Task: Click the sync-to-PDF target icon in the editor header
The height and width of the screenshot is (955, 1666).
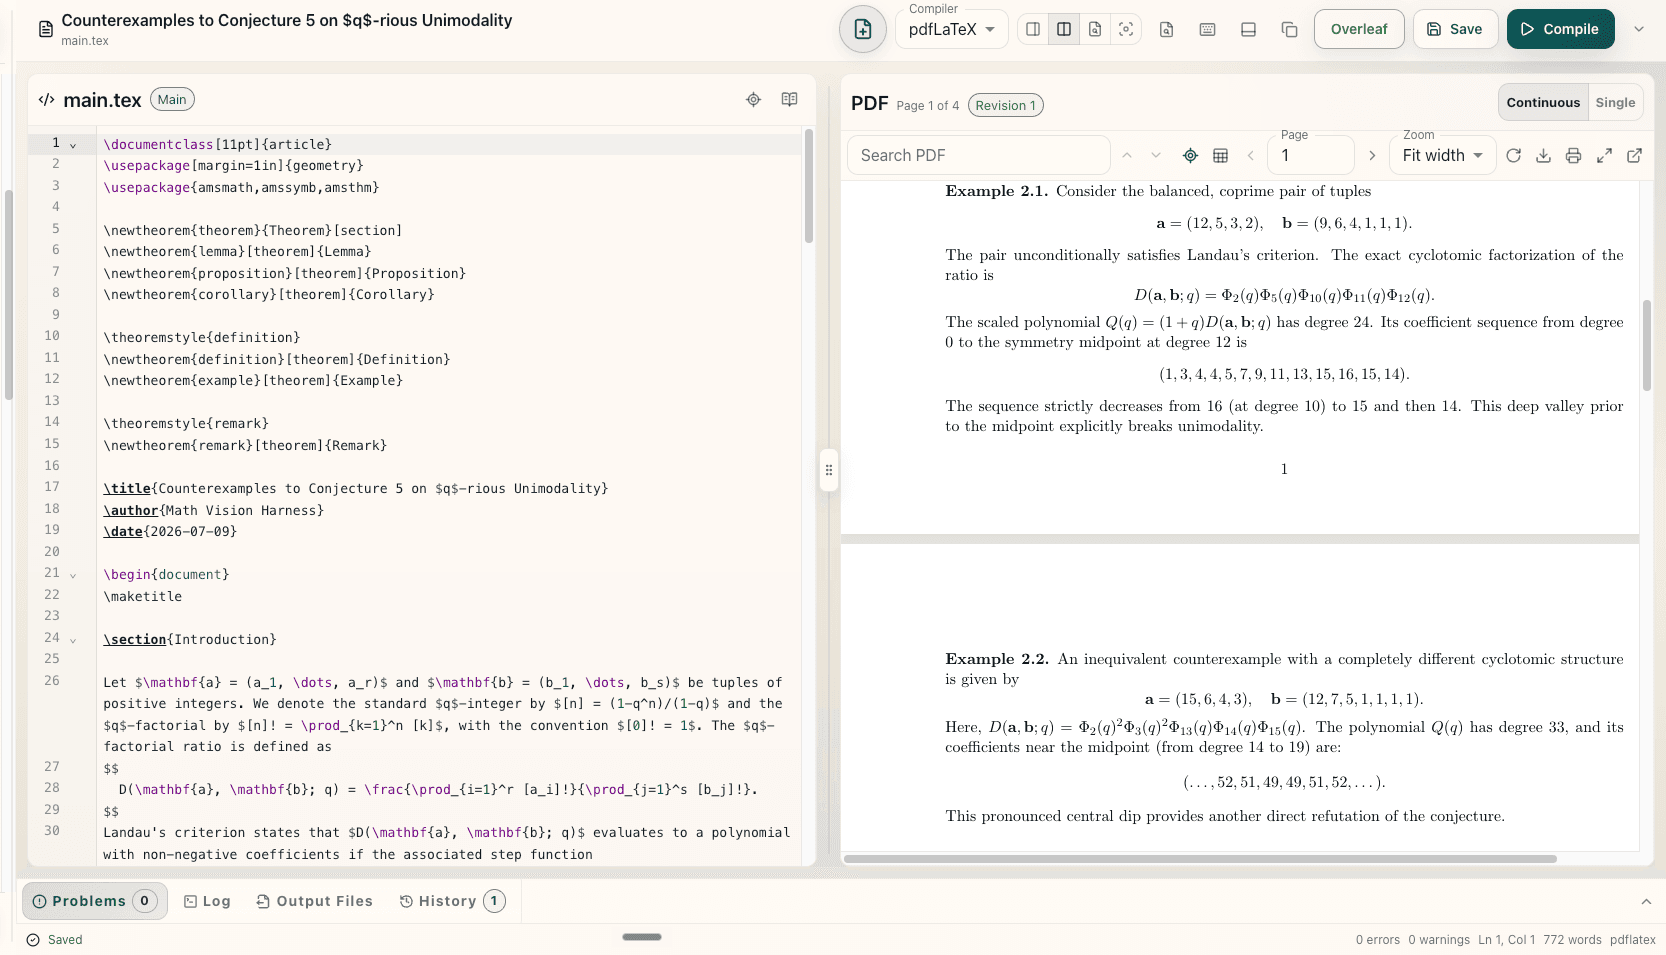Action: [x=753, y=99]
